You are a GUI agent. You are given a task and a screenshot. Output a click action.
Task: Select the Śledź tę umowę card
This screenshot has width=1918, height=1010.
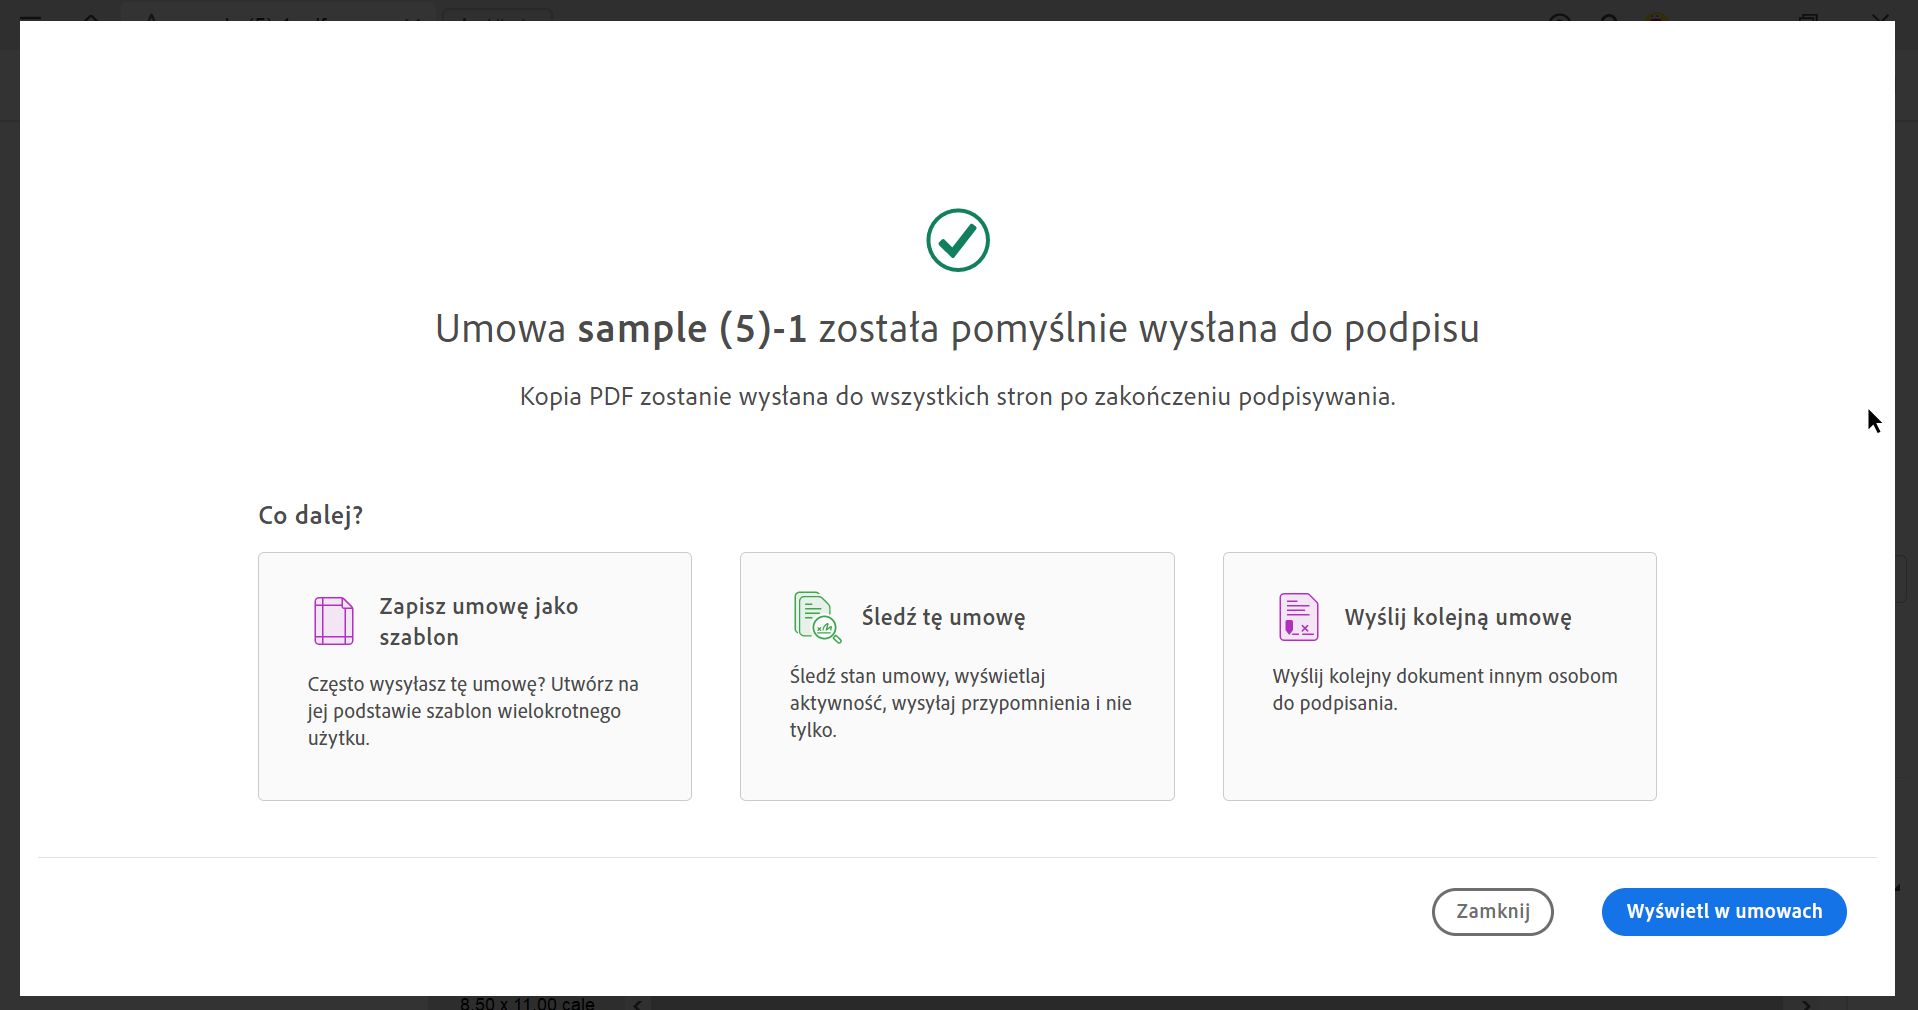point(956,676)
